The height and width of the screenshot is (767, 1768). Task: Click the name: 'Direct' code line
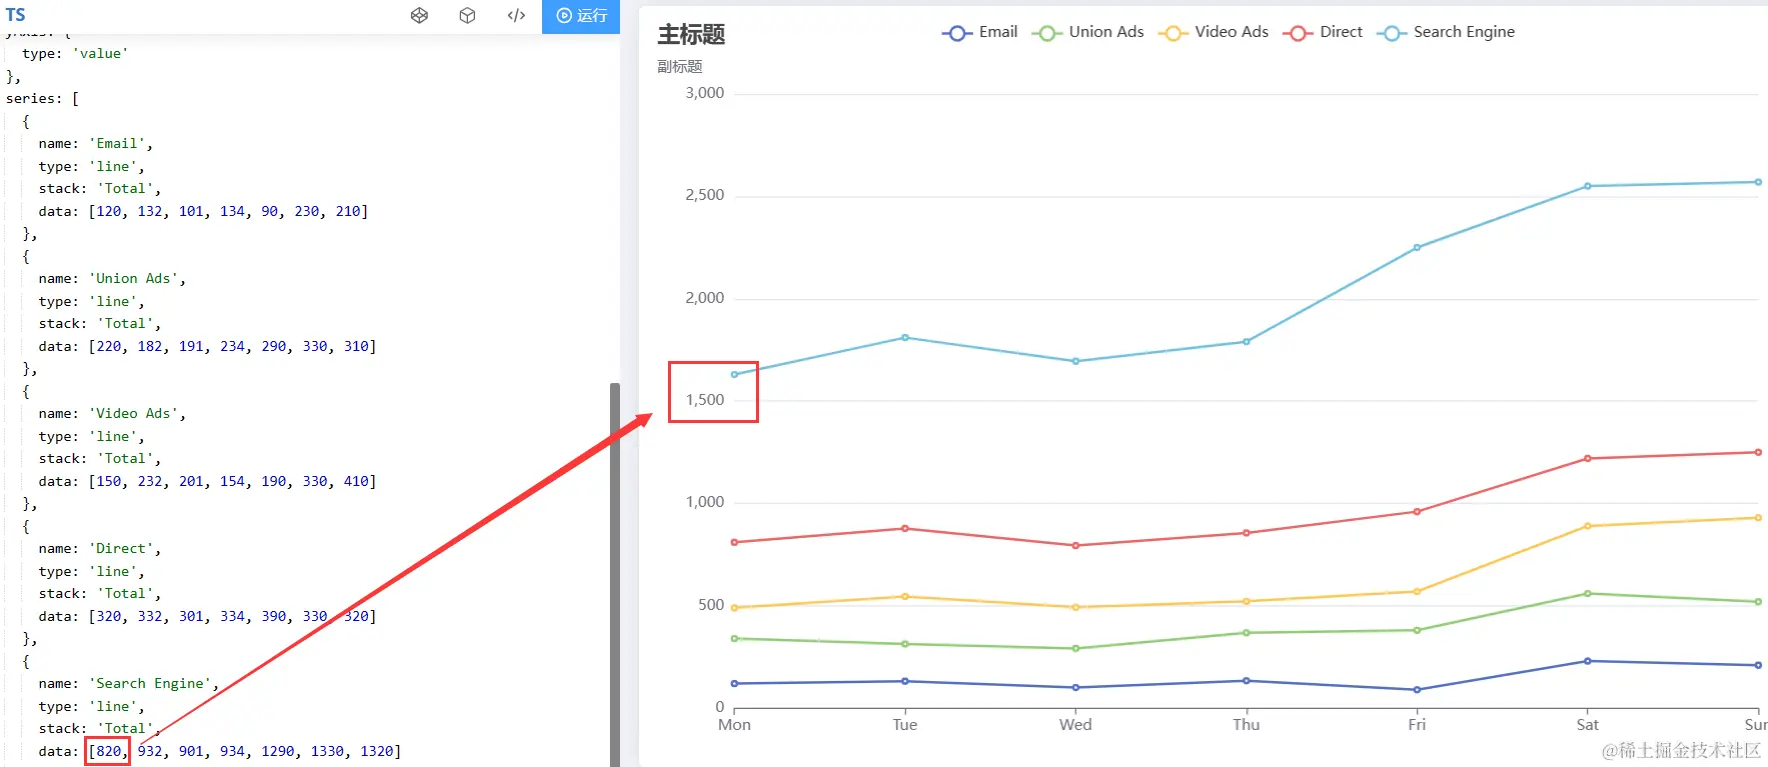100,549
